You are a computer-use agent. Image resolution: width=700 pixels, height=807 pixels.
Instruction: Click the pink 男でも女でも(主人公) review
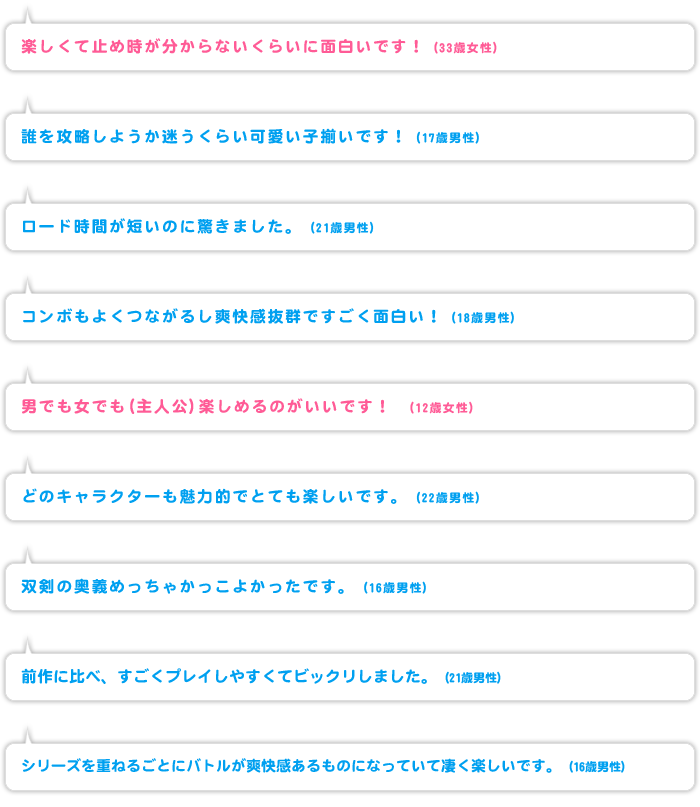pyautogui.click(x=204, y=407)
